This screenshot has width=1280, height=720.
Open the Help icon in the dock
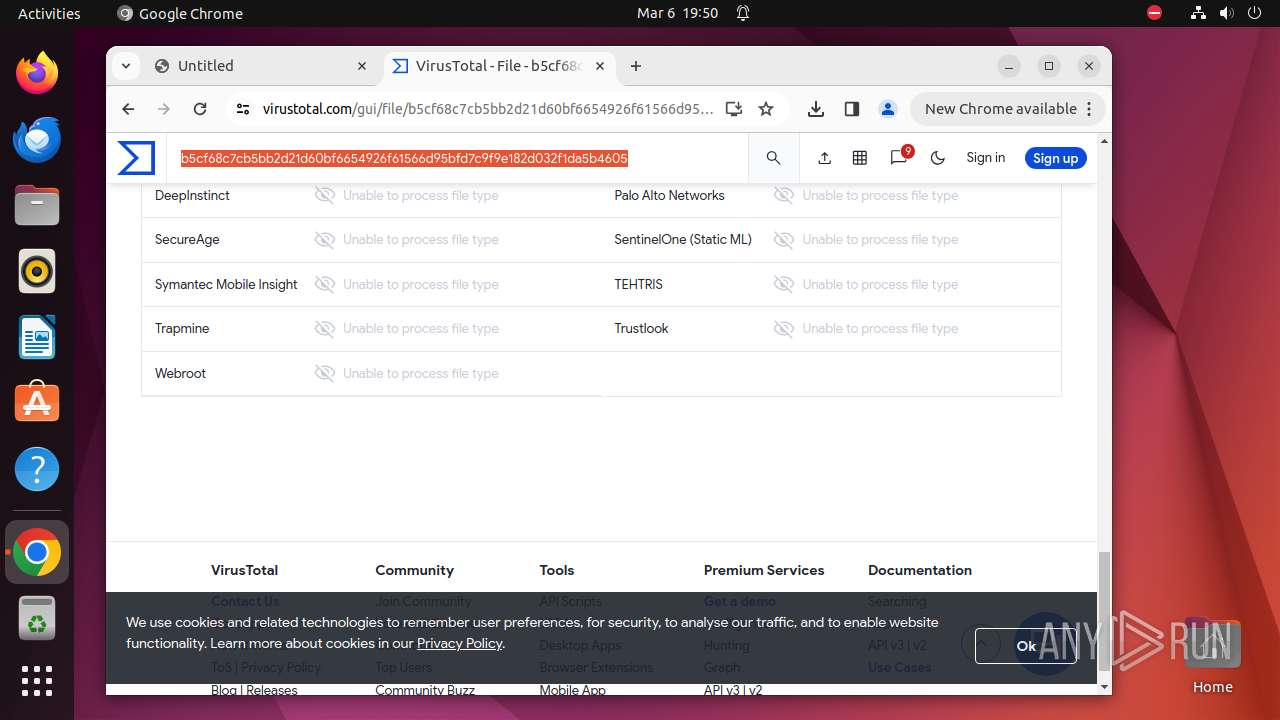[x=37, y=469]
